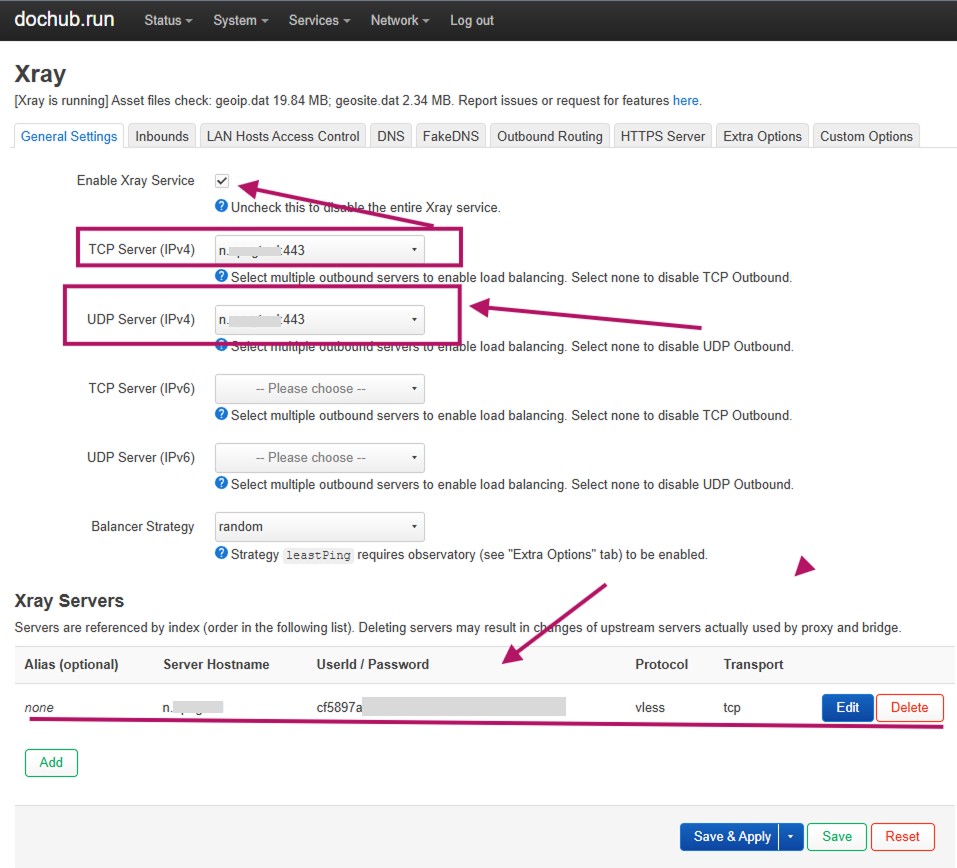Open the System menu
This screenshot has height=868, width=957.
click(x=240, y=20)
